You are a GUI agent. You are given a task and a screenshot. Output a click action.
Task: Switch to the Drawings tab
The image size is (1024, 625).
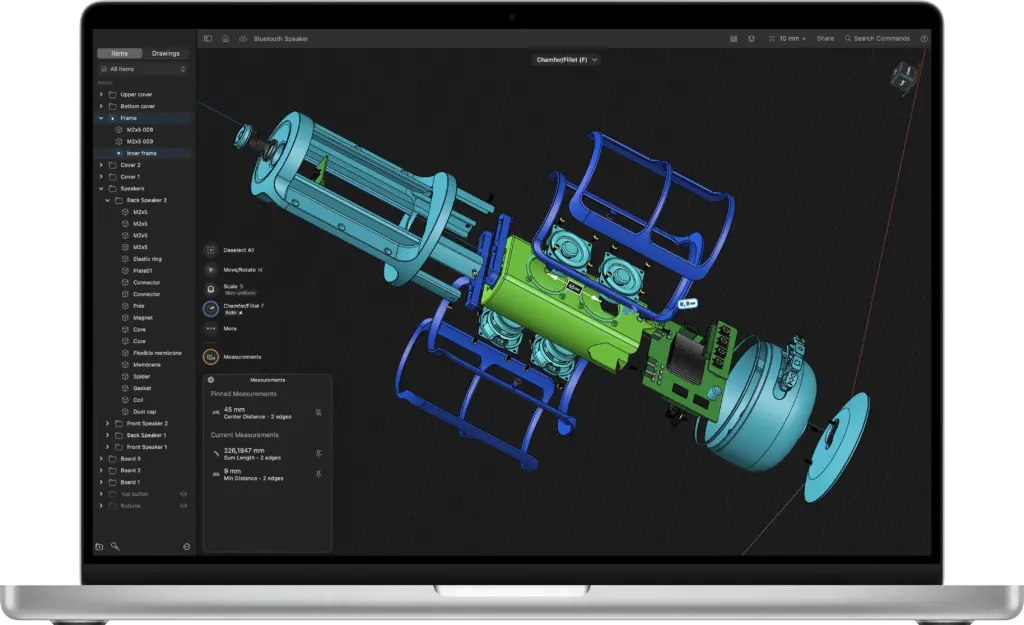click(165, 53)
